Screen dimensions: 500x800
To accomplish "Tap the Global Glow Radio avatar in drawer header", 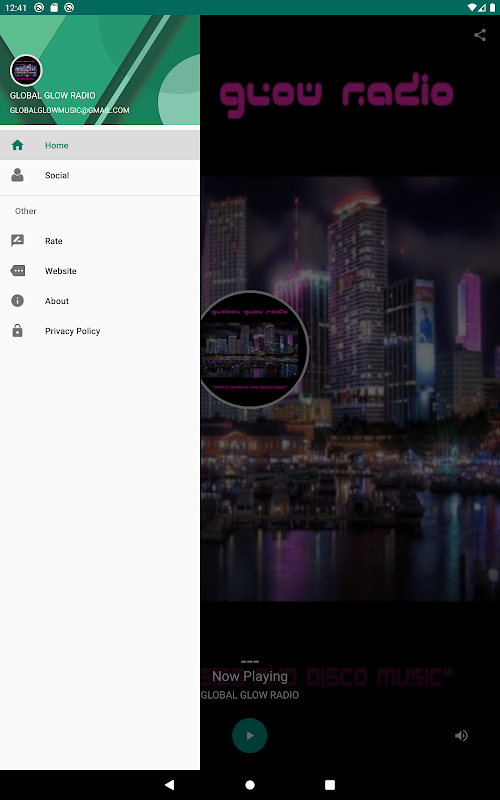I will (x=26, y=70).
